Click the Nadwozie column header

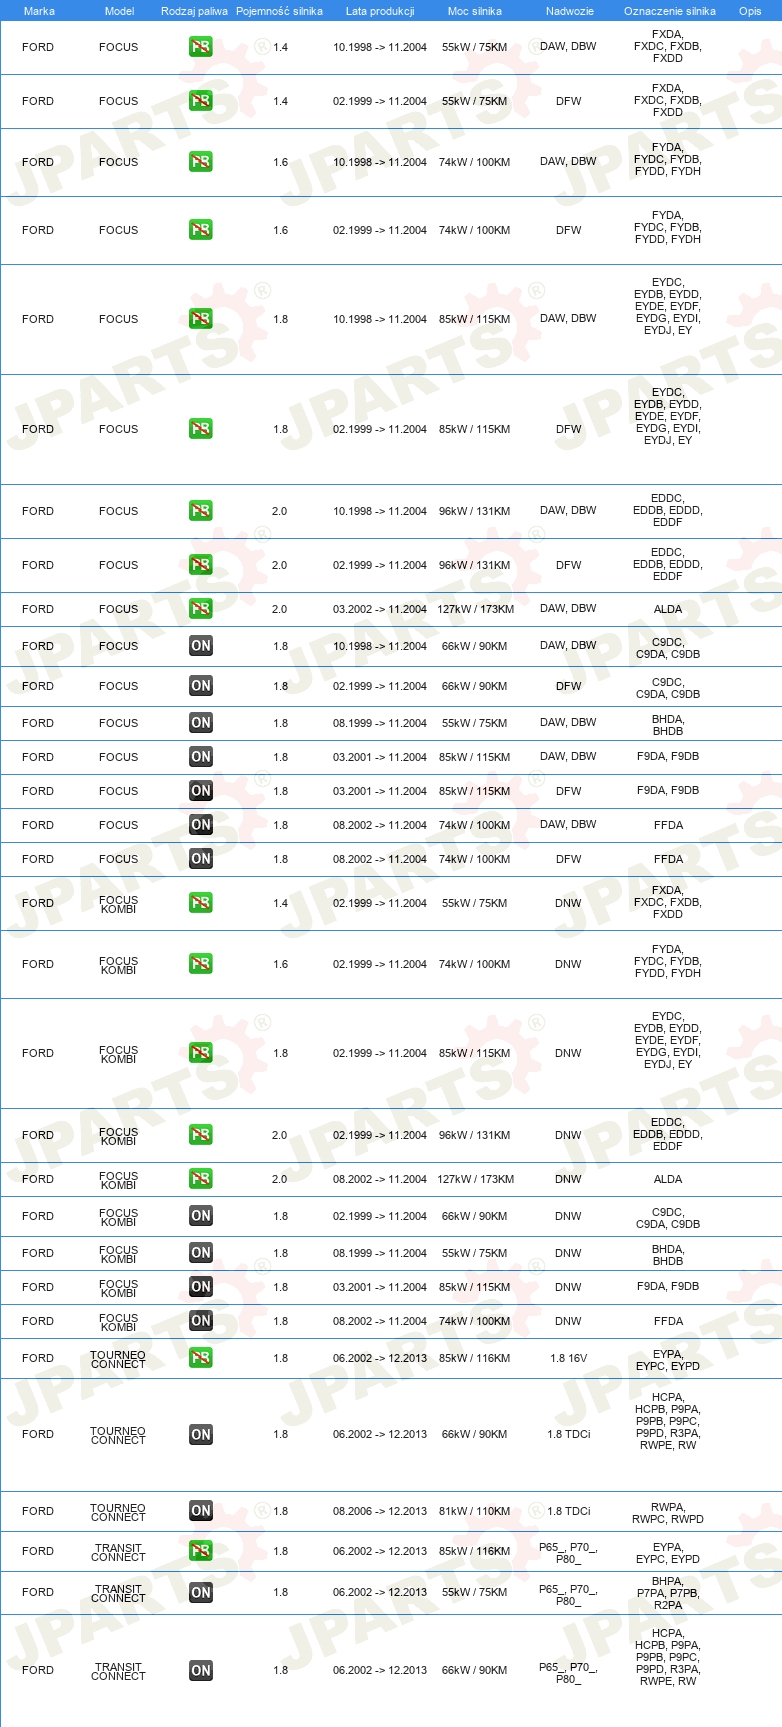(569, 11)
